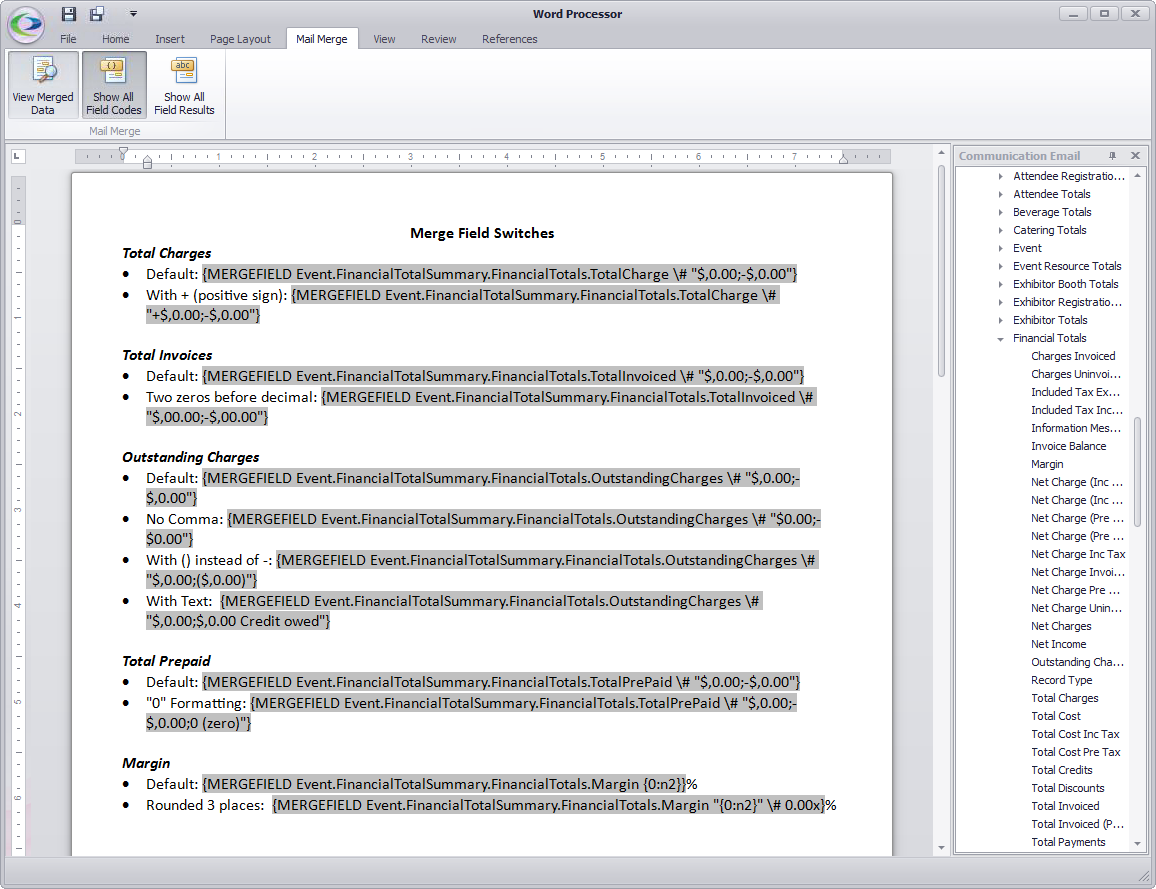Select the Total Cost field
This screenshot has width=1156, height=889.
point(1056,716)
